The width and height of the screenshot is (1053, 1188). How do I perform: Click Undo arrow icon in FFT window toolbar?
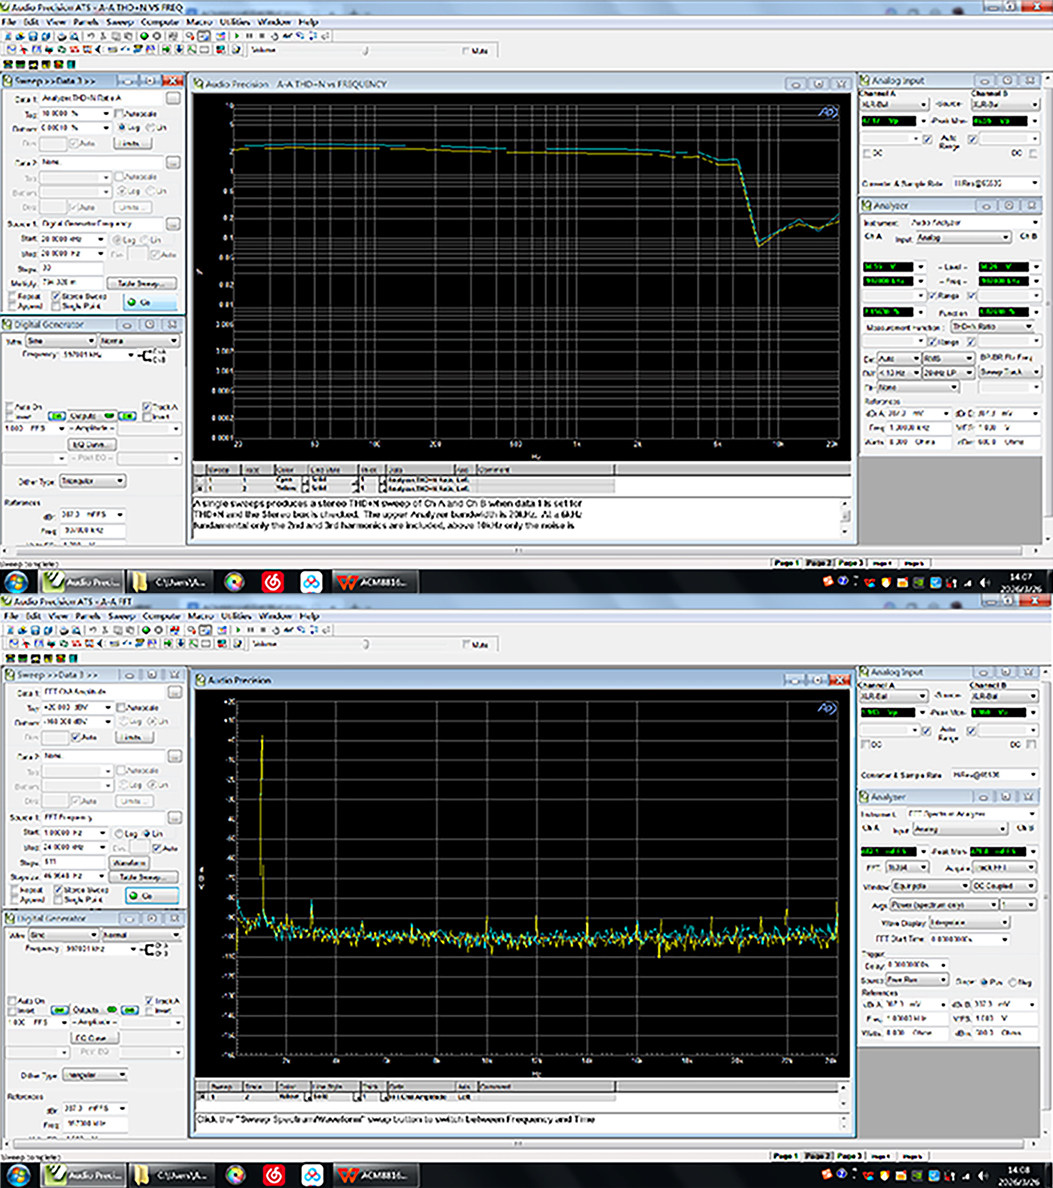[91, 630]
